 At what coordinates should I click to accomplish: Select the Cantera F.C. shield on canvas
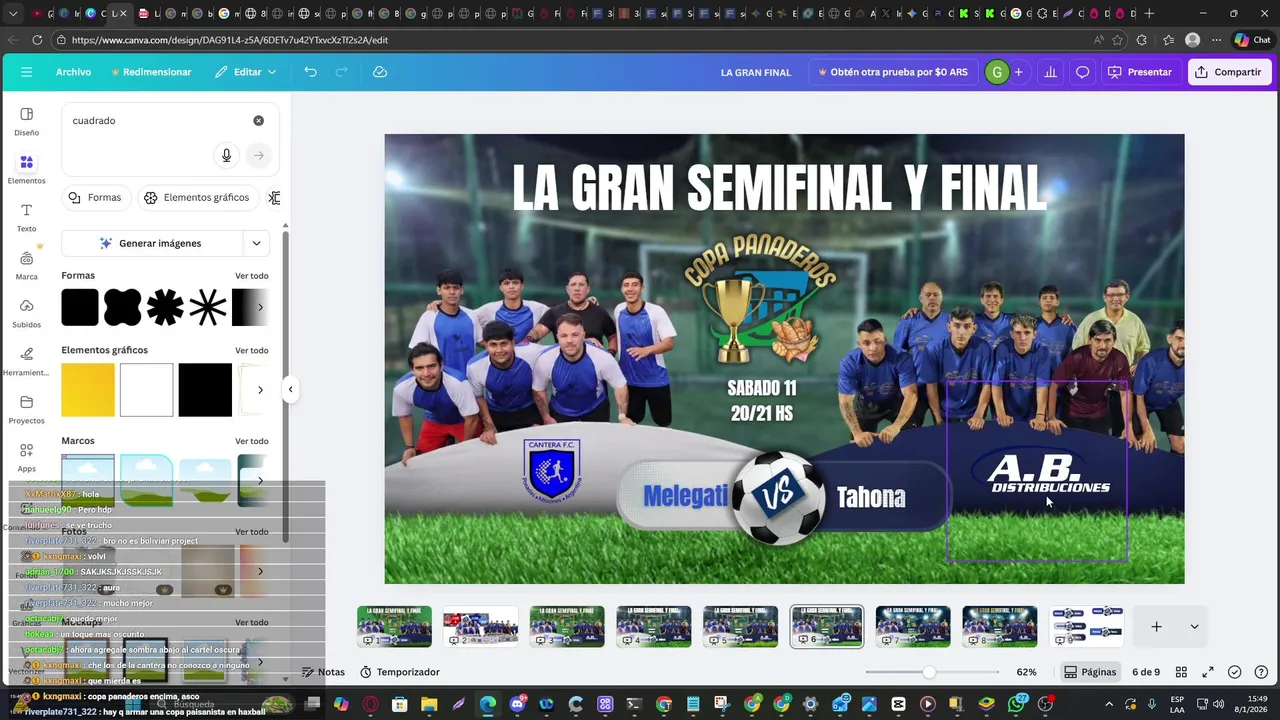click(551, 469)
